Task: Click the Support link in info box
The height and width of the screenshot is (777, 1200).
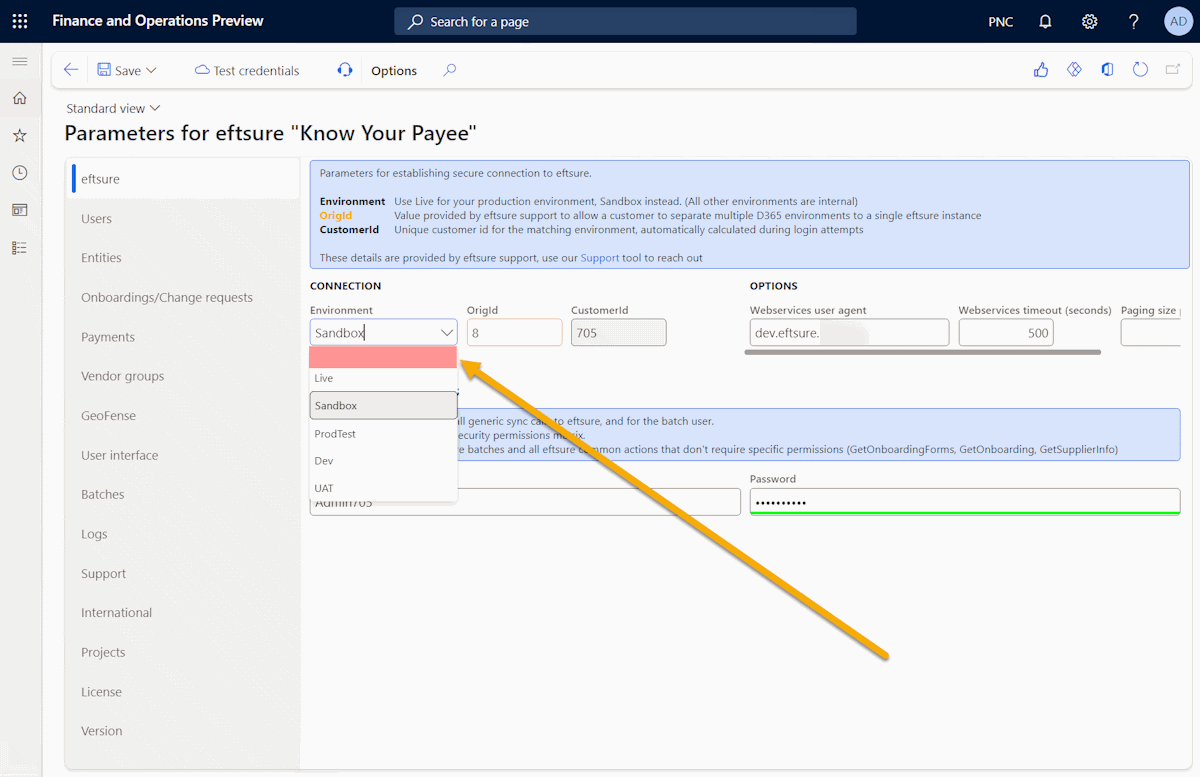Action: pyautogui.click(x=600, y=258)
